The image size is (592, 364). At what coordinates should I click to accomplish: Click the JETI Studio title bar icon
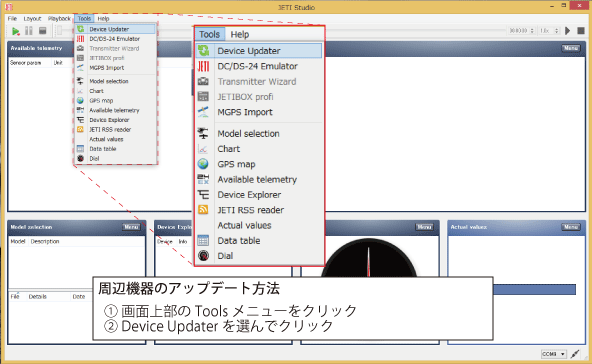pyautogui.click(x=9, y=7)
